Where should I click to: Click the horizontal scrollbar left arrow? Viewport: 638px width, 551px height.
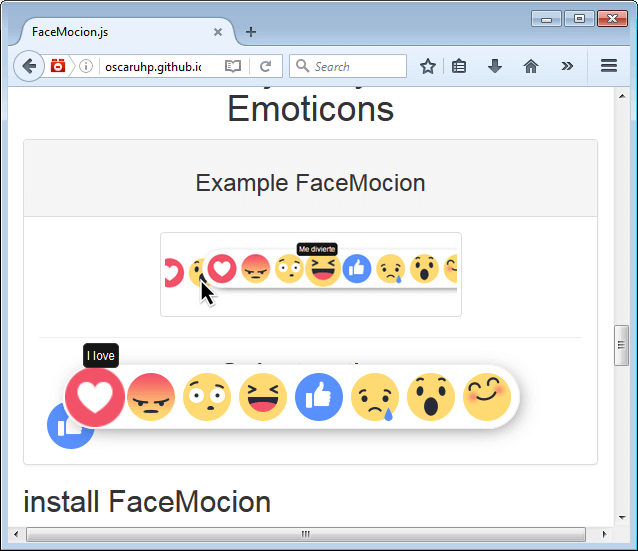click(x=16, y=534)
